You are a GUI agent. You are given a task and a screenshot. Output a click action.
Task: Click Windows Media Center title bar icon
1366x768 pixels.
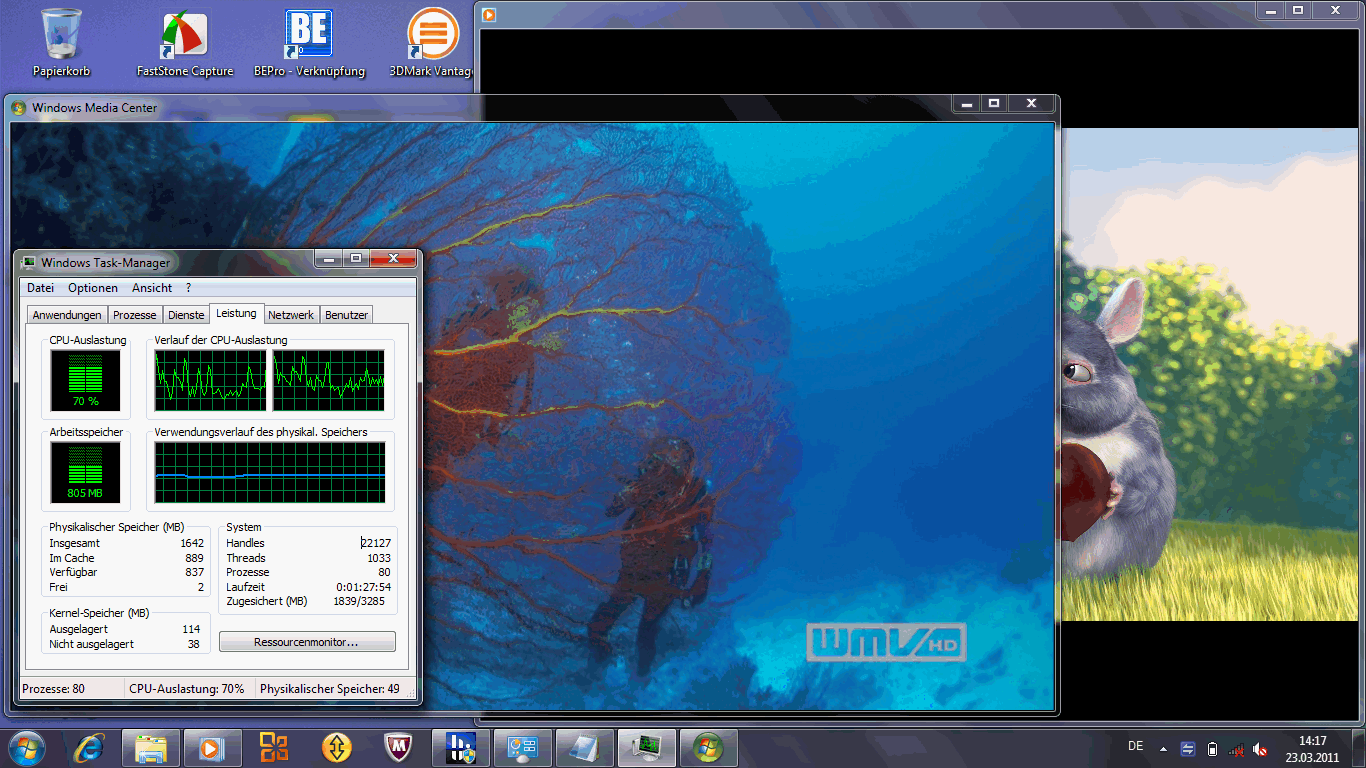tap(19, 108)
